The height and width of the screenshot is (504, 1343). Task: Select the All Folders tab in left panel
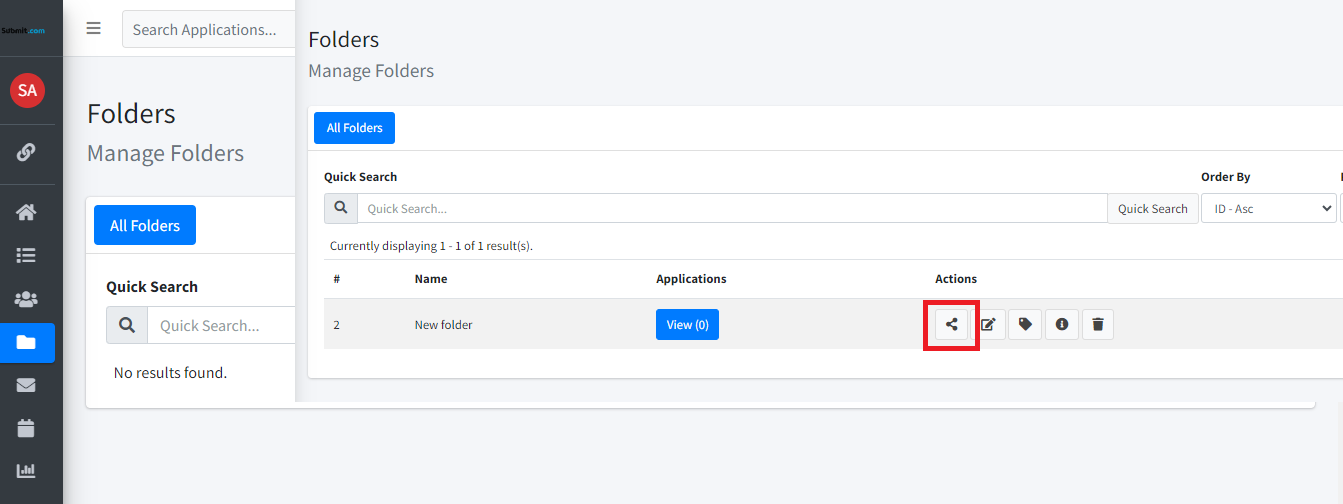click(145, 225)
